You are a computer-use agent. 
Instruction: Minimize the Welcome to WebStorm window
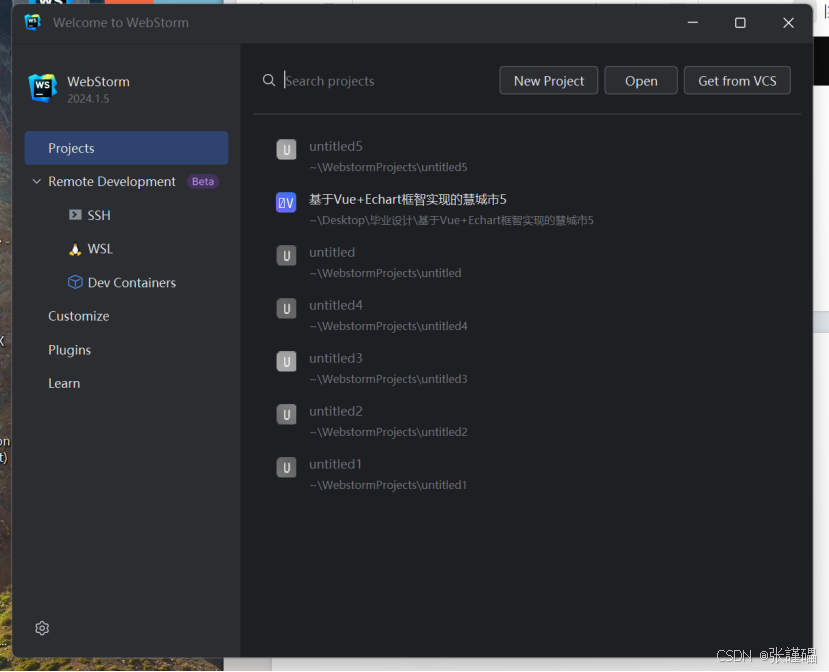coord(693,23)
